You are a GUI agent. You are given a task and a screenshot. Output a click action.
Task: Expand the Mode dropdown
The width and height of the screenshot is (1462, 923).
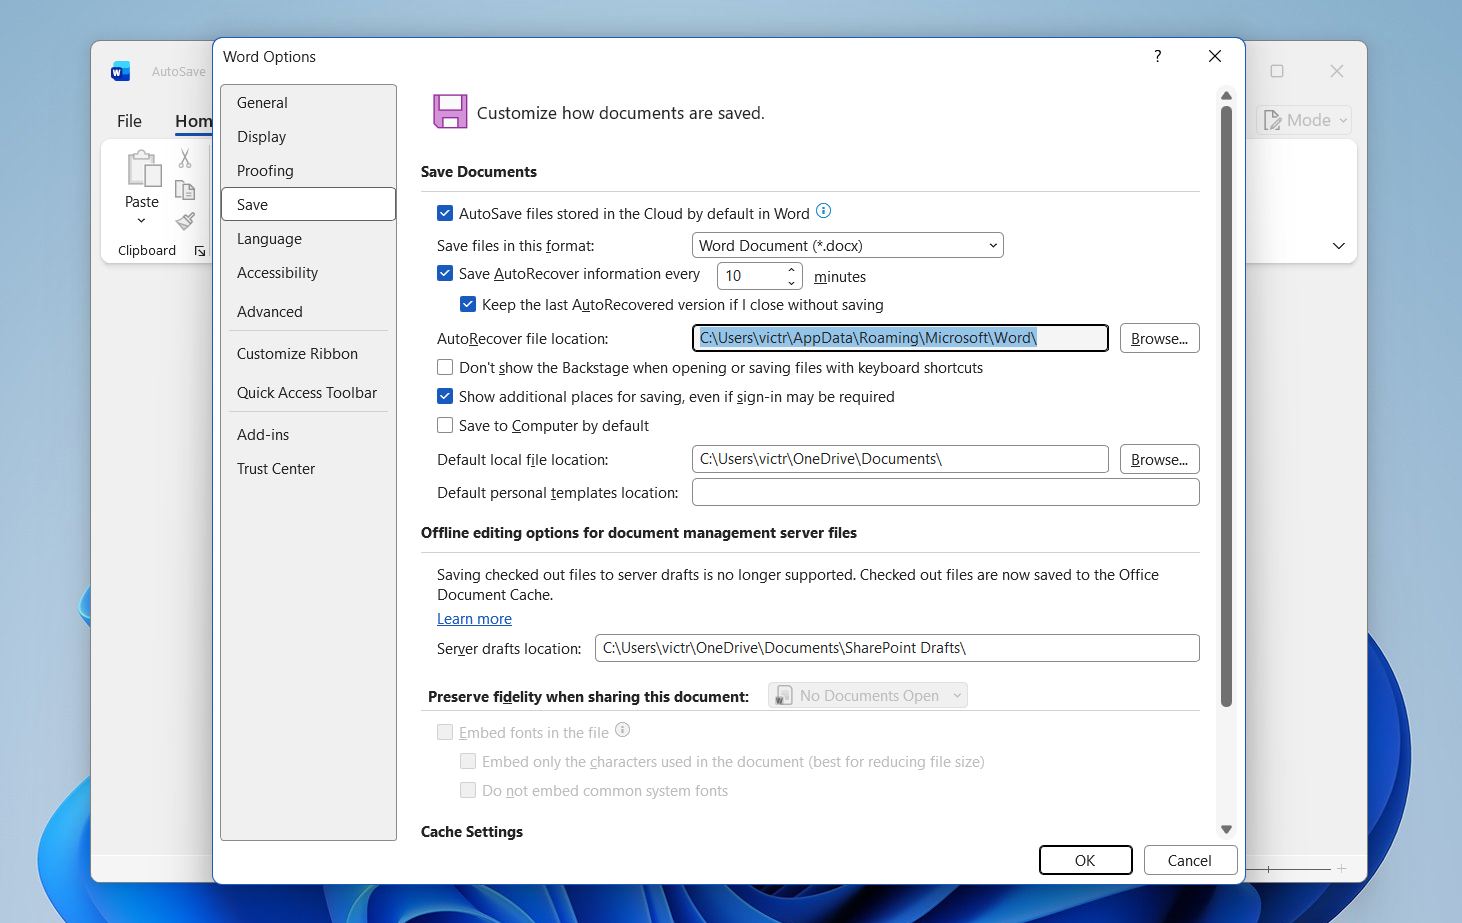(1343, 119)
